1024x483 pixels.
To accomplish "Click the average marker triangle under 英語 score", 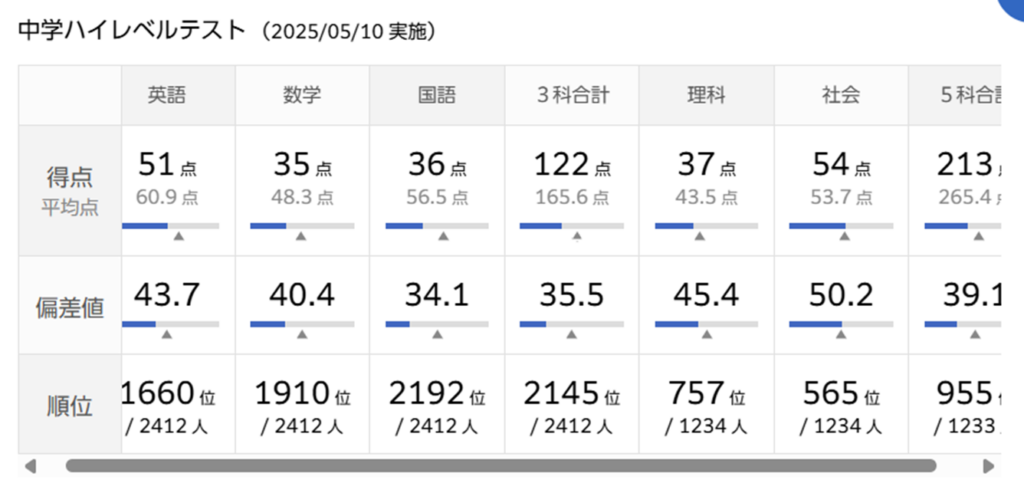I will [179, 237].
